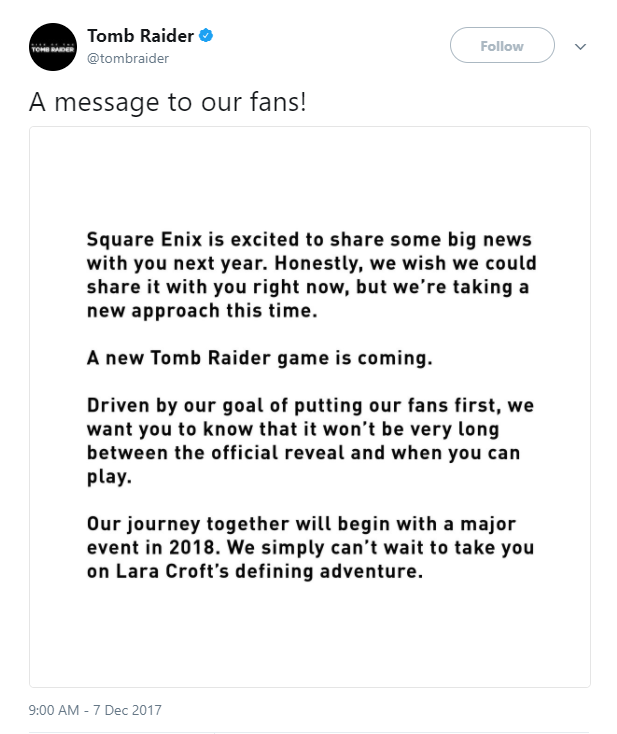Click the words 'Lara Croft's' in the image
Image resolution: width=617 pixels, height=734 pixels.
(x=172, y=571)
